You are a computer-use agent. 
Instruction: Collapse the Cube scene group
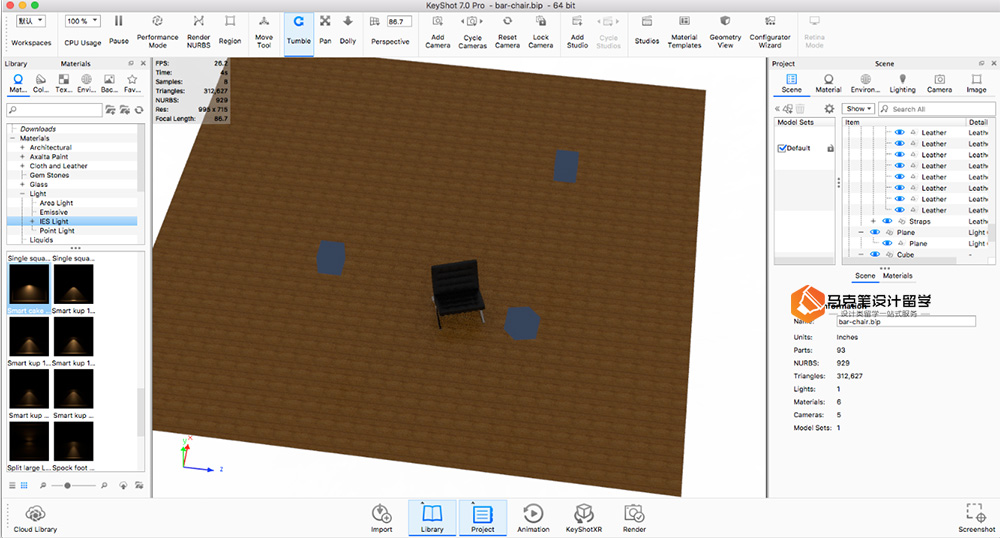coord(860,254)
